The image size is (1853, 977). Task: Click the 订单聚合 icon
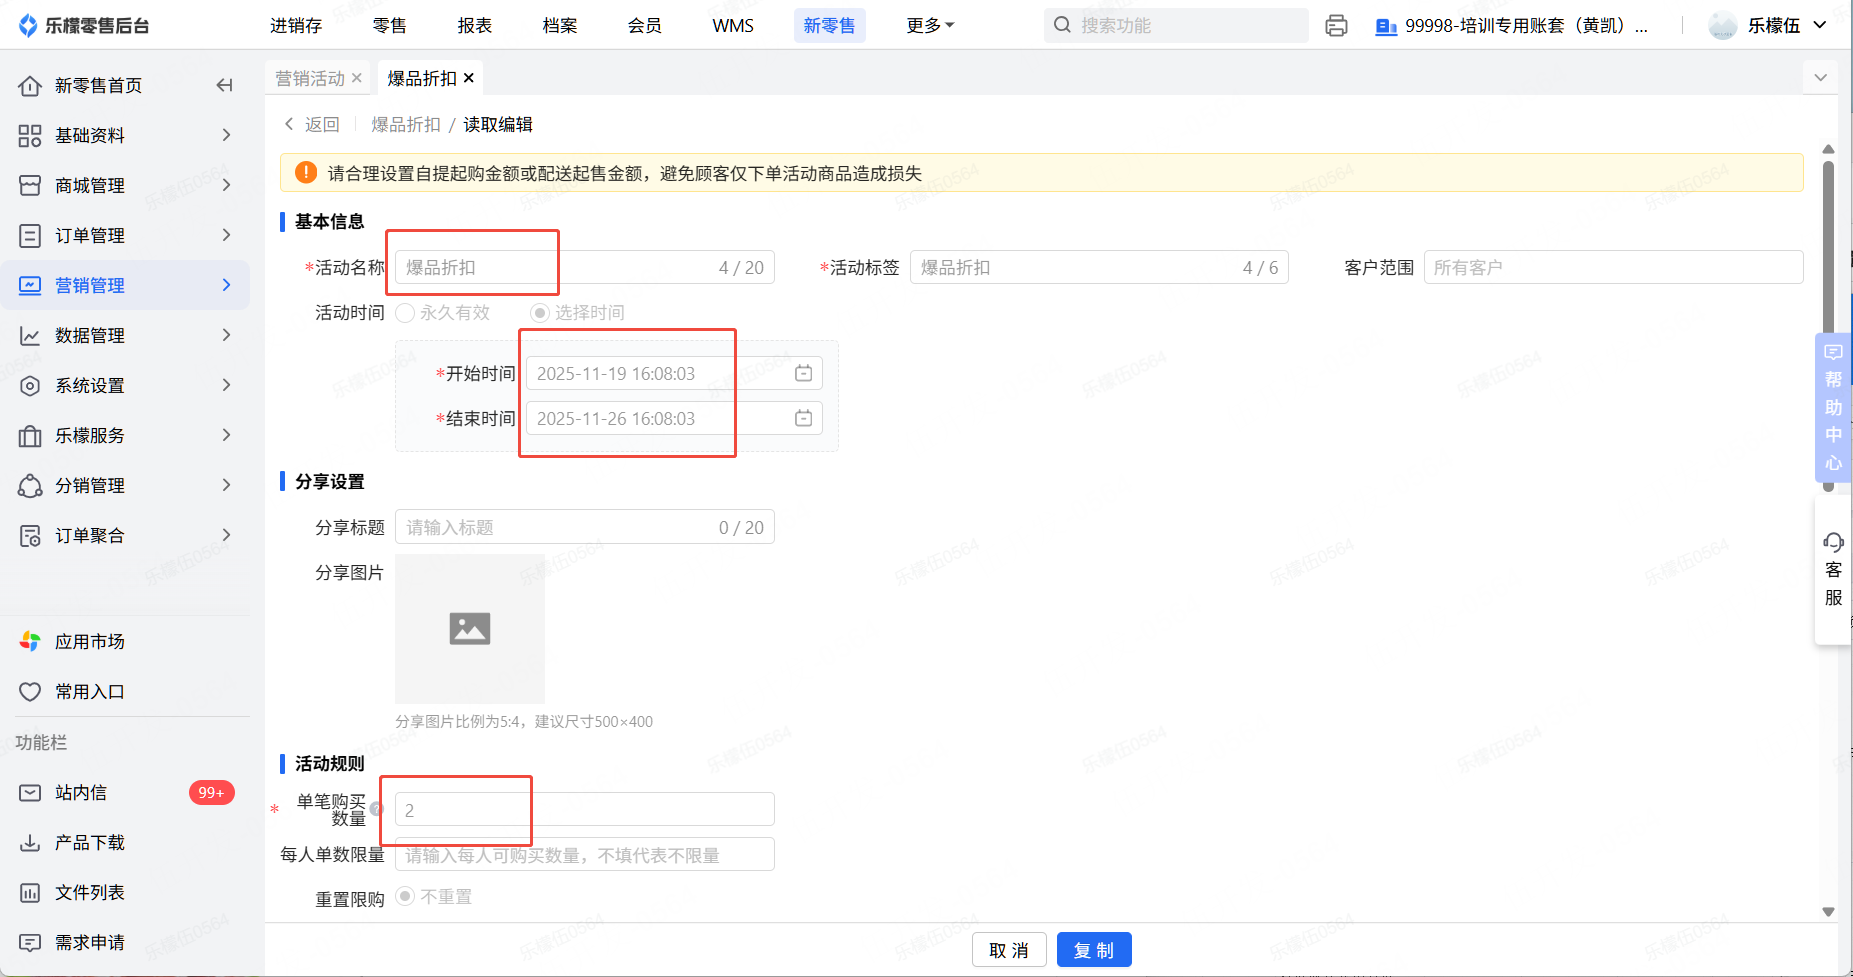pos(30,536)
